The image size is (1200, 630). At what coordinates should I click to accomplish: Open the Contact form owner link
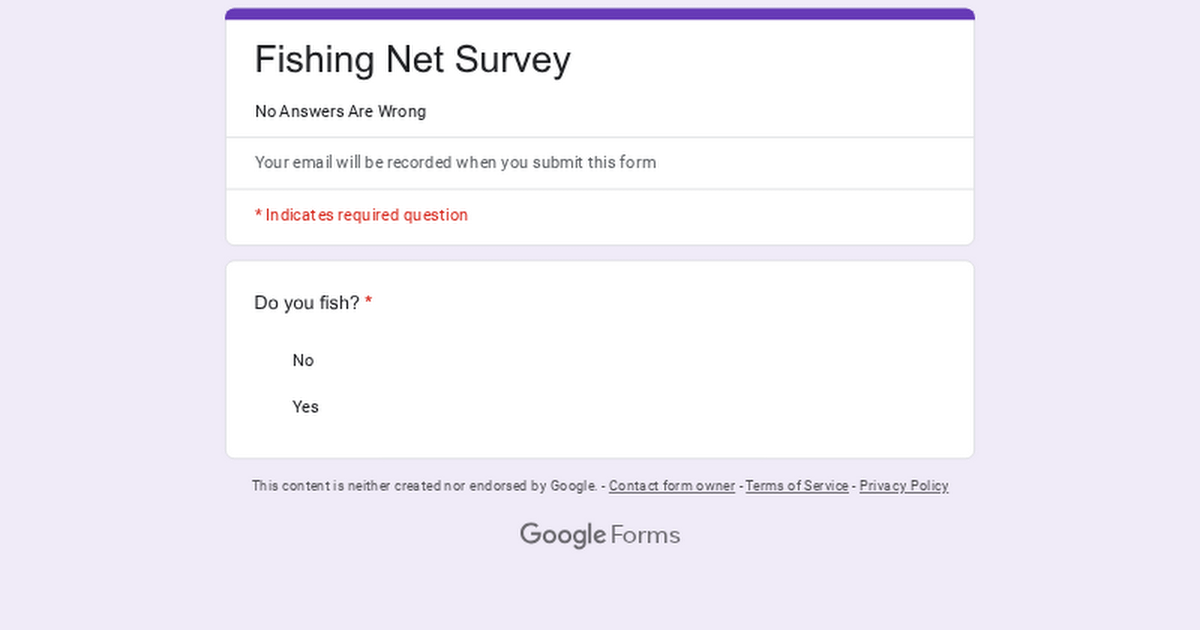[671, 486]
